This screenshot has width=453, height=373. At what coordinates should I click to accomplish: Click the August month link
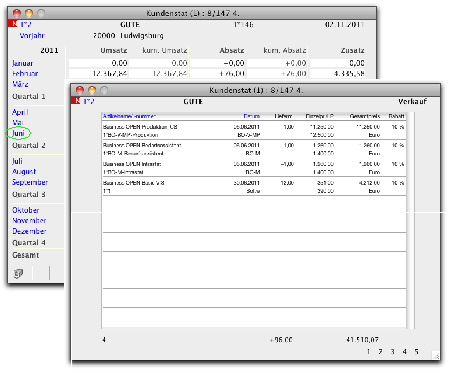point(24,172)
